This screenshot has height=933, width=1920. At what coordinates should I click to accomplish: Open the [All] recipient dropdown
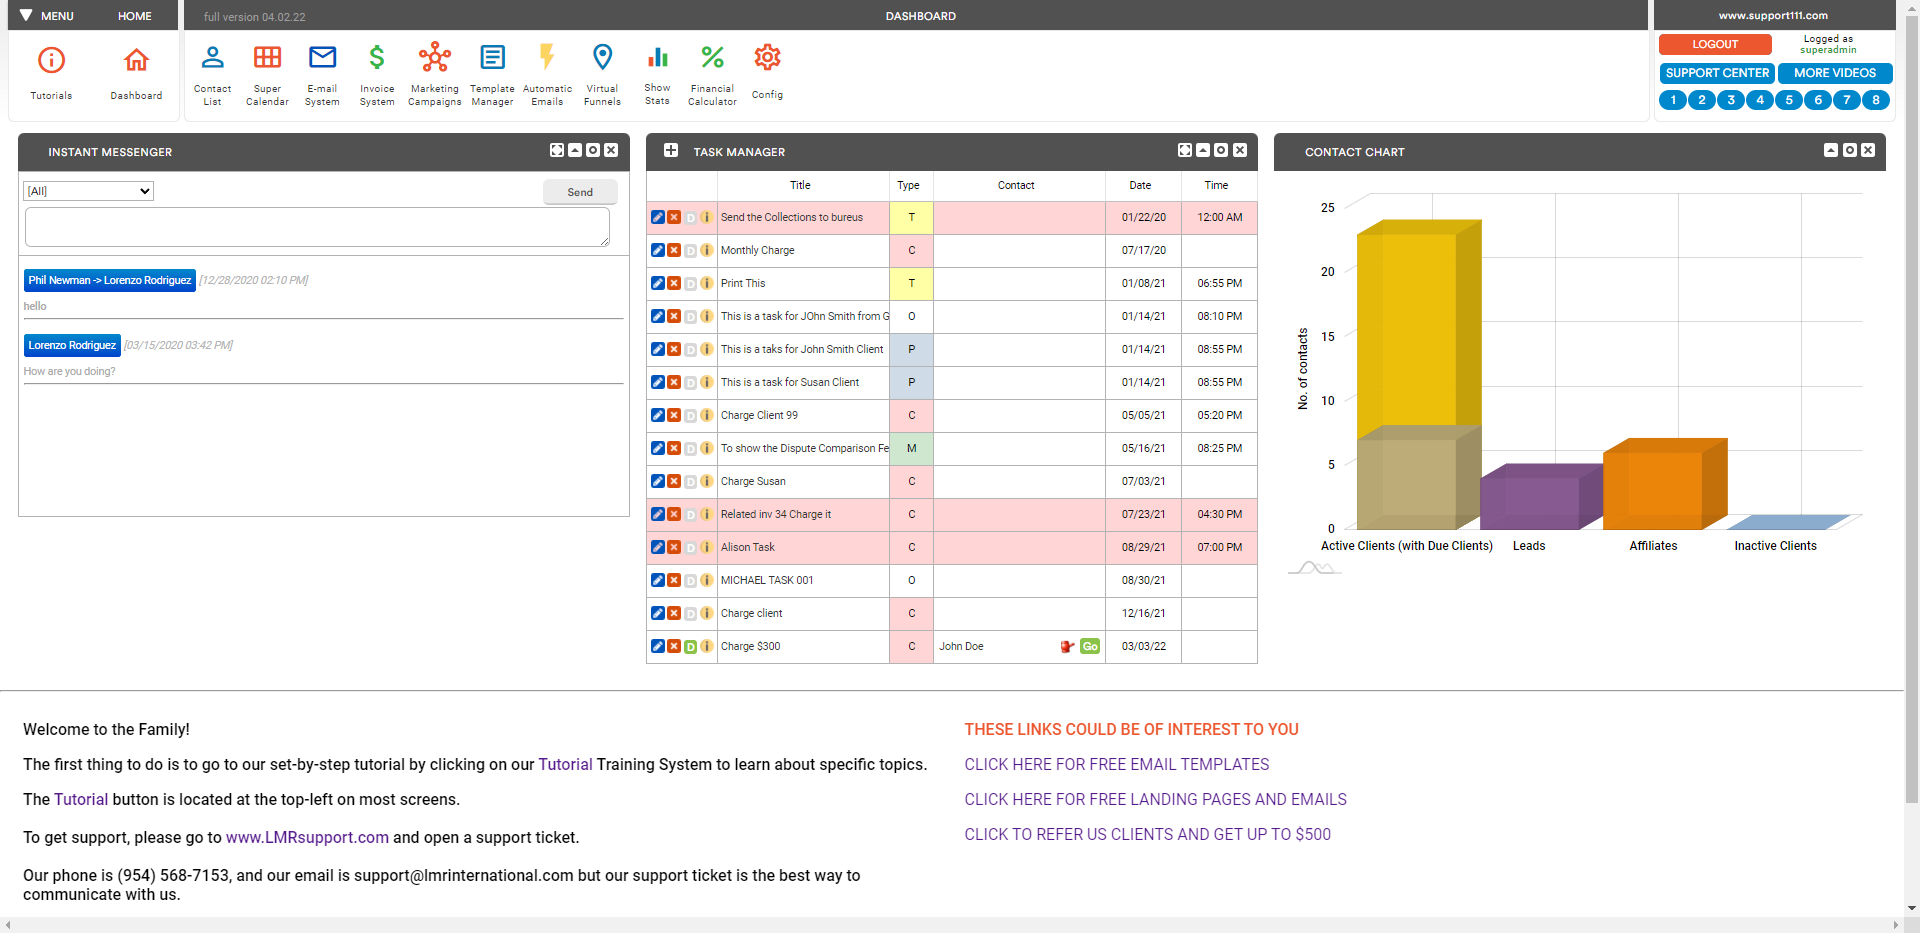click(x=88, y=191)
